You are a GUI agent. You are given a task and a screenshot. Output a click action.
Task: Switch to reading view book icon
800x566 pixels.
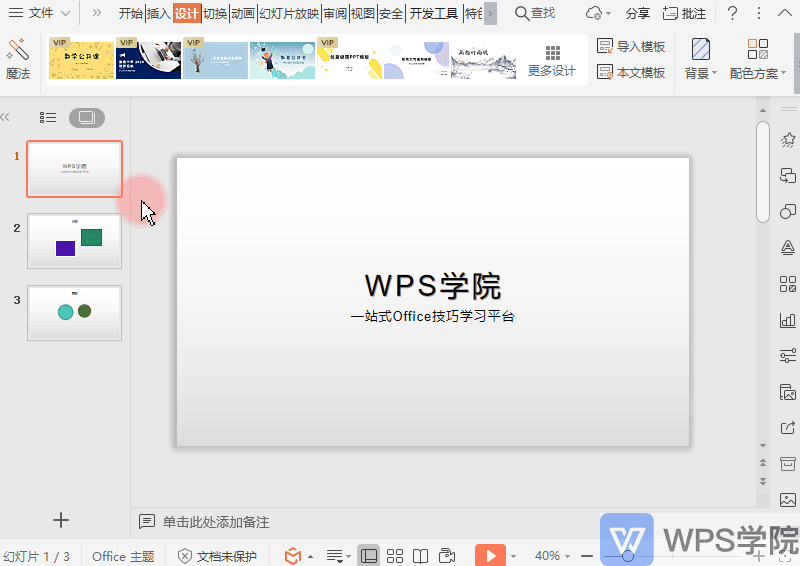tap(420, 556)
